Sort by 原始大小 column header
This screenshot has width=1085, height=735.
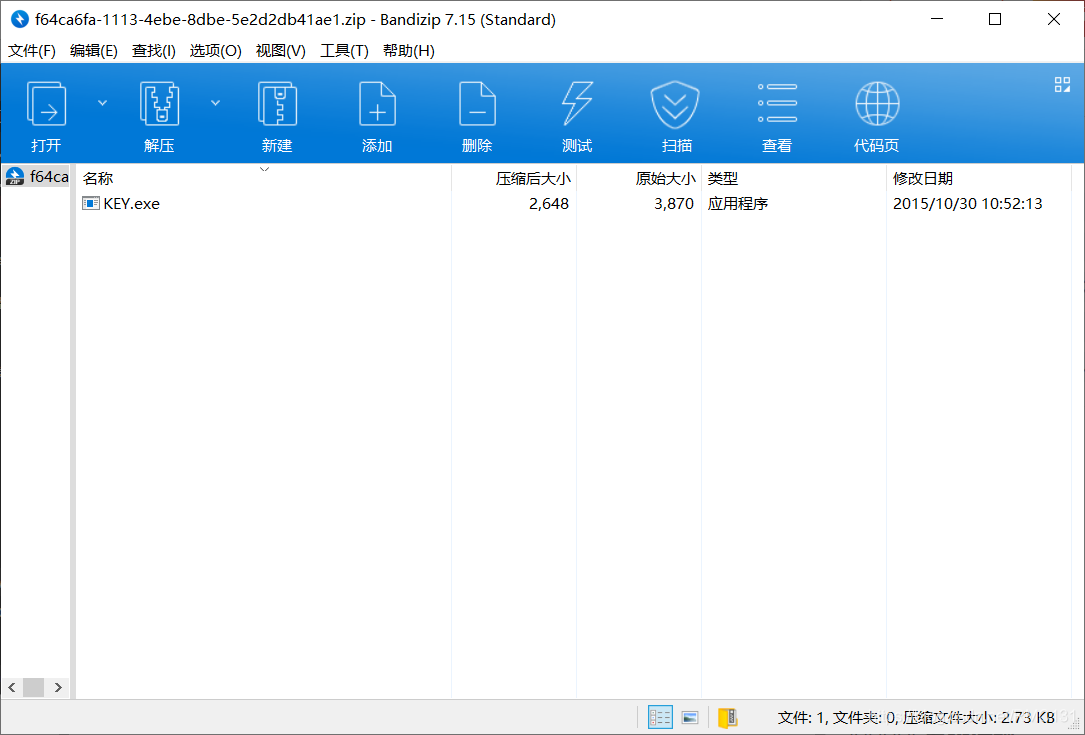pos(639,179)
